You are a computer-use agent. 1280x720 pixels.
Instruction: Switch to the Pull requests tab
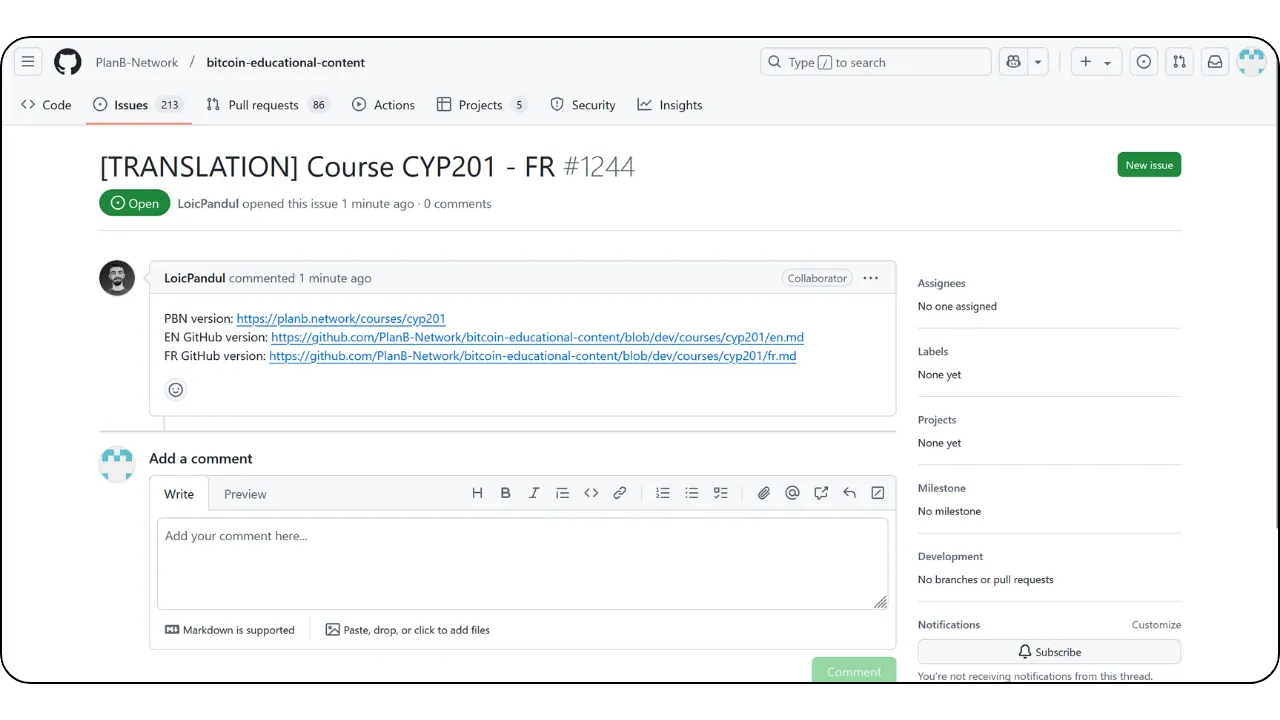coord(267,105)
